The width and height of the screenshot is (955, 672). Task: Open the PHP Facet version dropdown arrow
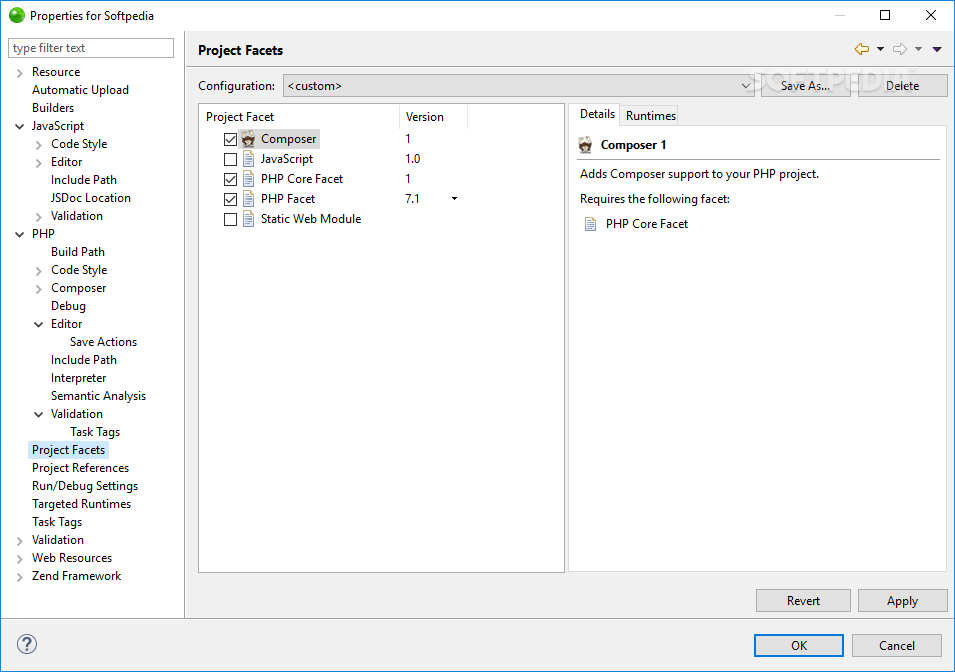pos(454,199)
